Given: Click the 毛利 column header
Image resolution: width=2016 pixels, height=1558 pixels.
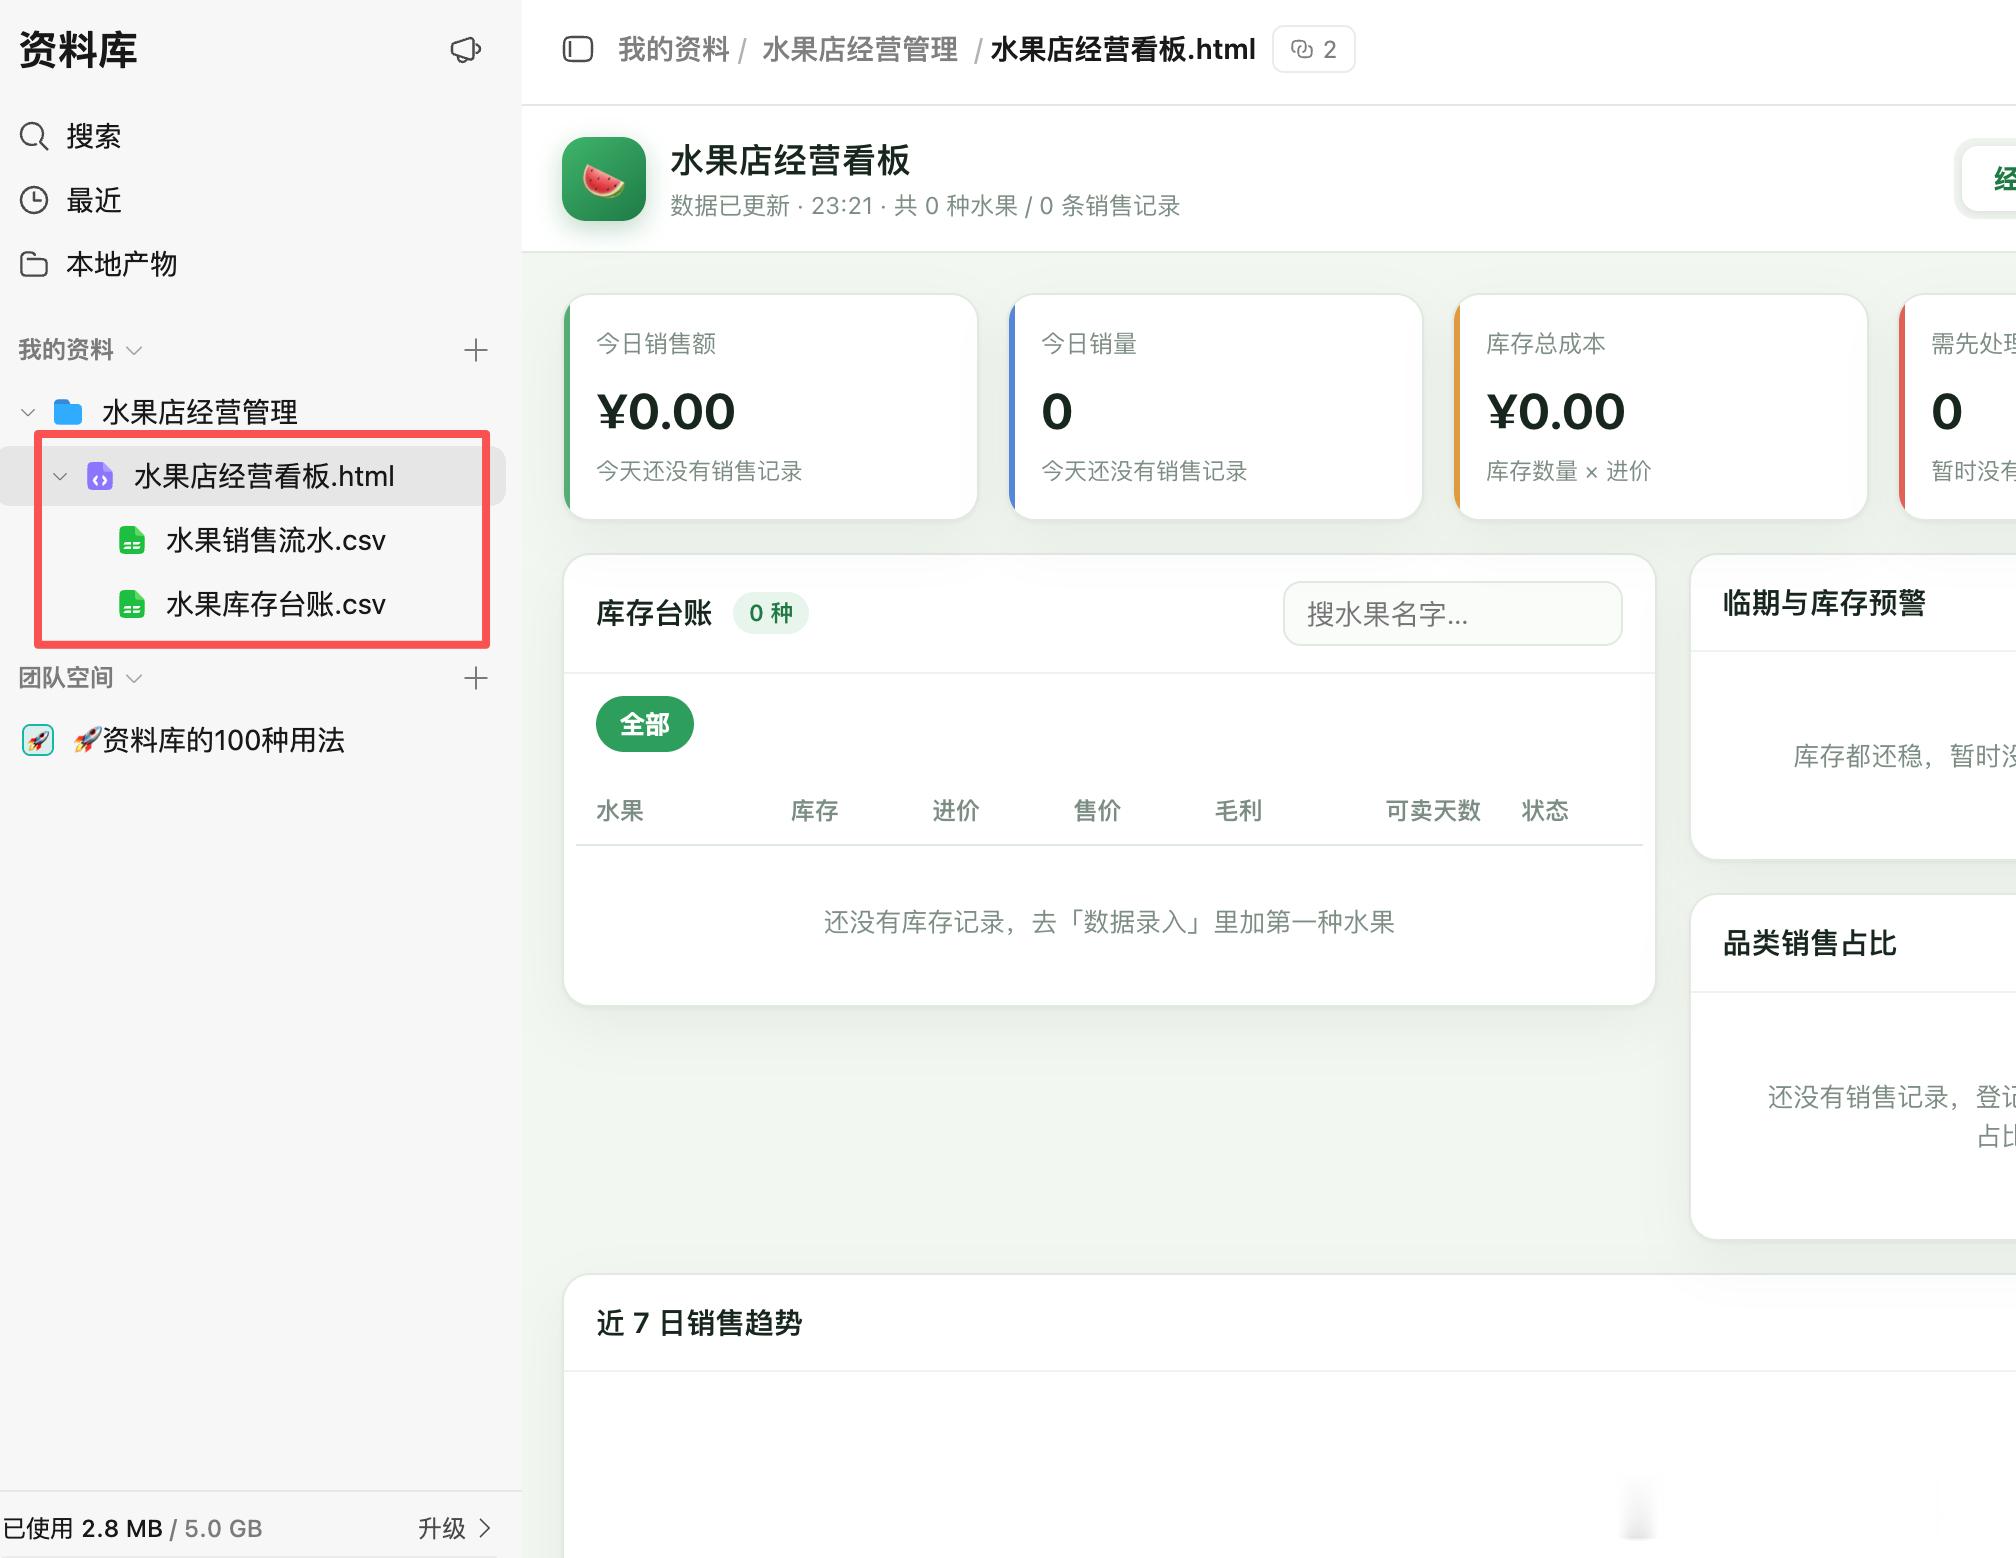Looking at the screenshot, I should (1238, 810).
